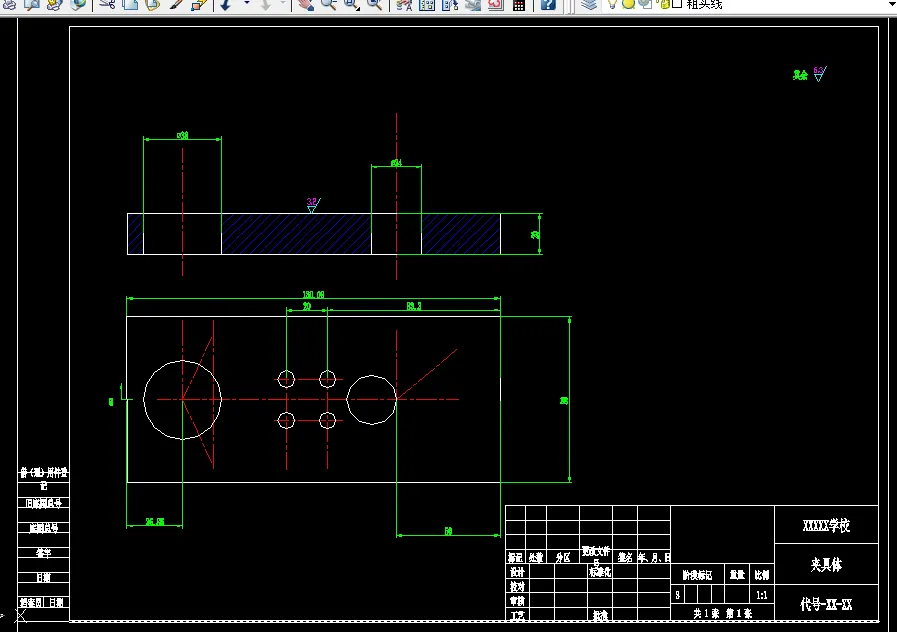Screen dimensions: 897x632
Task: Click the Block Editor icon
Action: 199,5
